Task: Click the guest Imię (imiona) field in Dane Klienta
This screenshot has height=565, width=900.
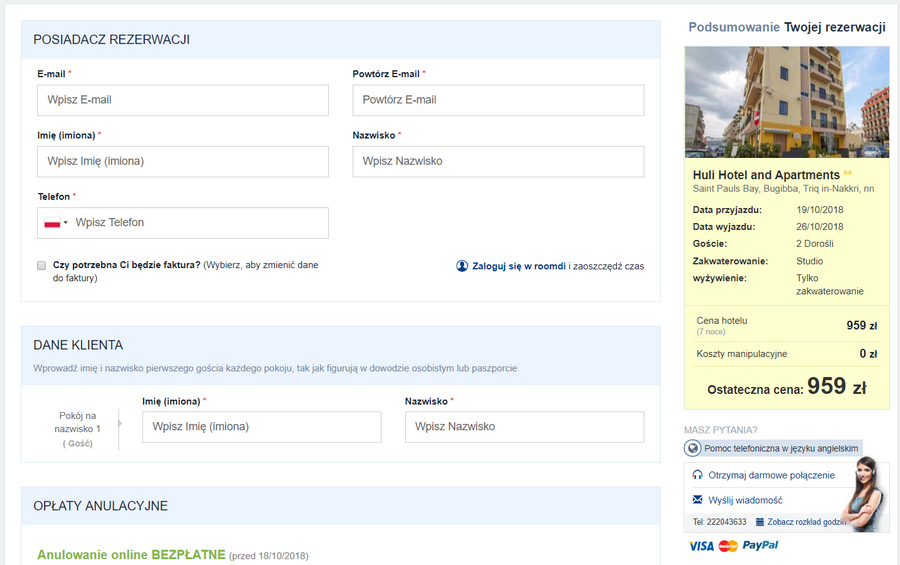Action: [x=262, y=427]
